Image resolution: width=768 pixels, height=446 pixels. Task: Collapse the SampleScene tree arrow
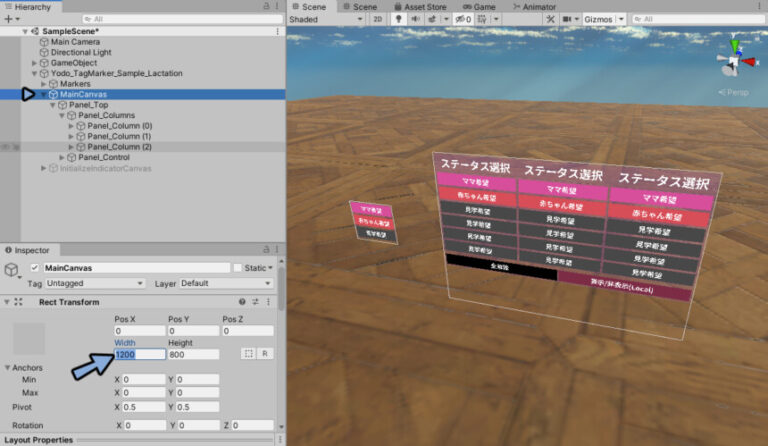[24, 31]
